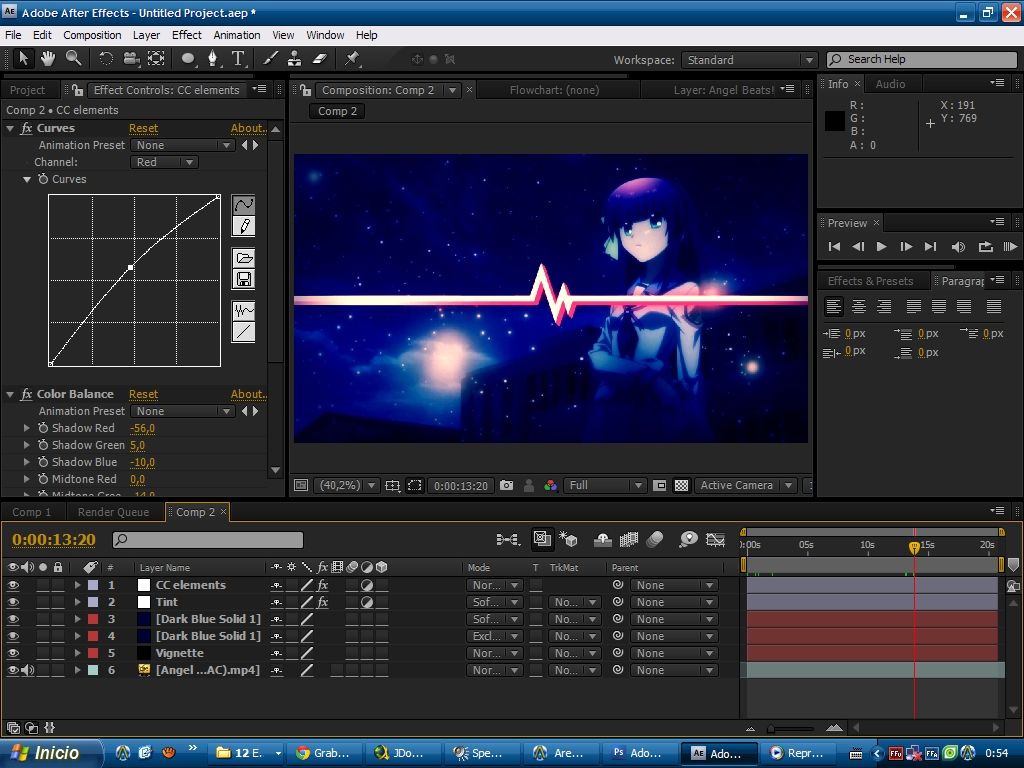The width and height of the screenshot is (1024, 768).
Task: Open Composition Mini-Flowchart in timeline
Action: pyautogui.click(x=507, y=539)
